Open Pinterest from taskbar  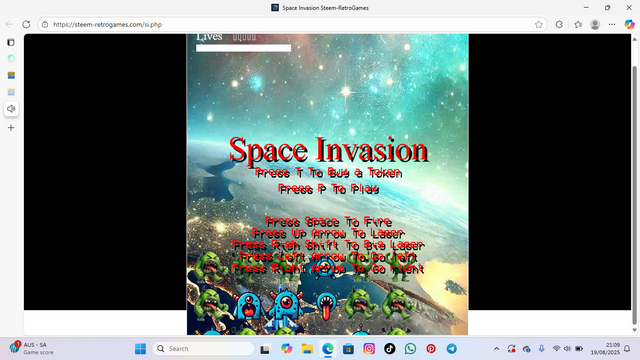tap(431, 349)
